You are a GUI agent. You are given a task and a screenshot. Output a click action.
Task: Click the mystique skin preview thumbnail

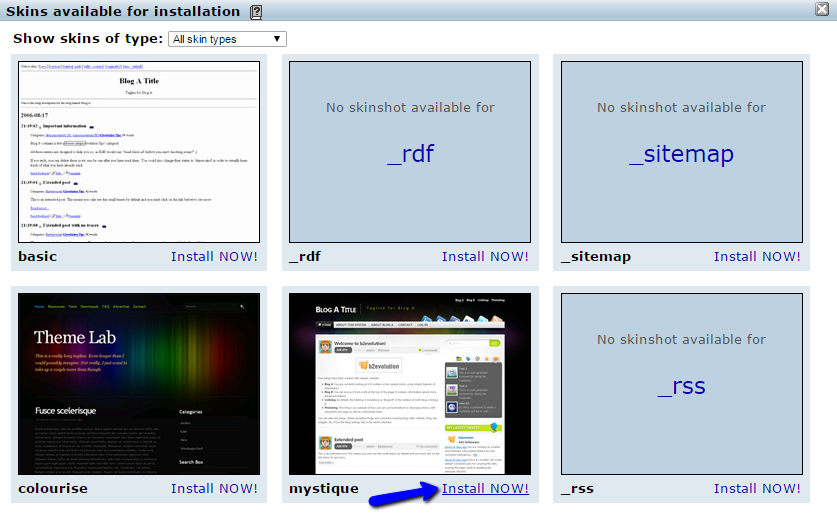[410, 384]
